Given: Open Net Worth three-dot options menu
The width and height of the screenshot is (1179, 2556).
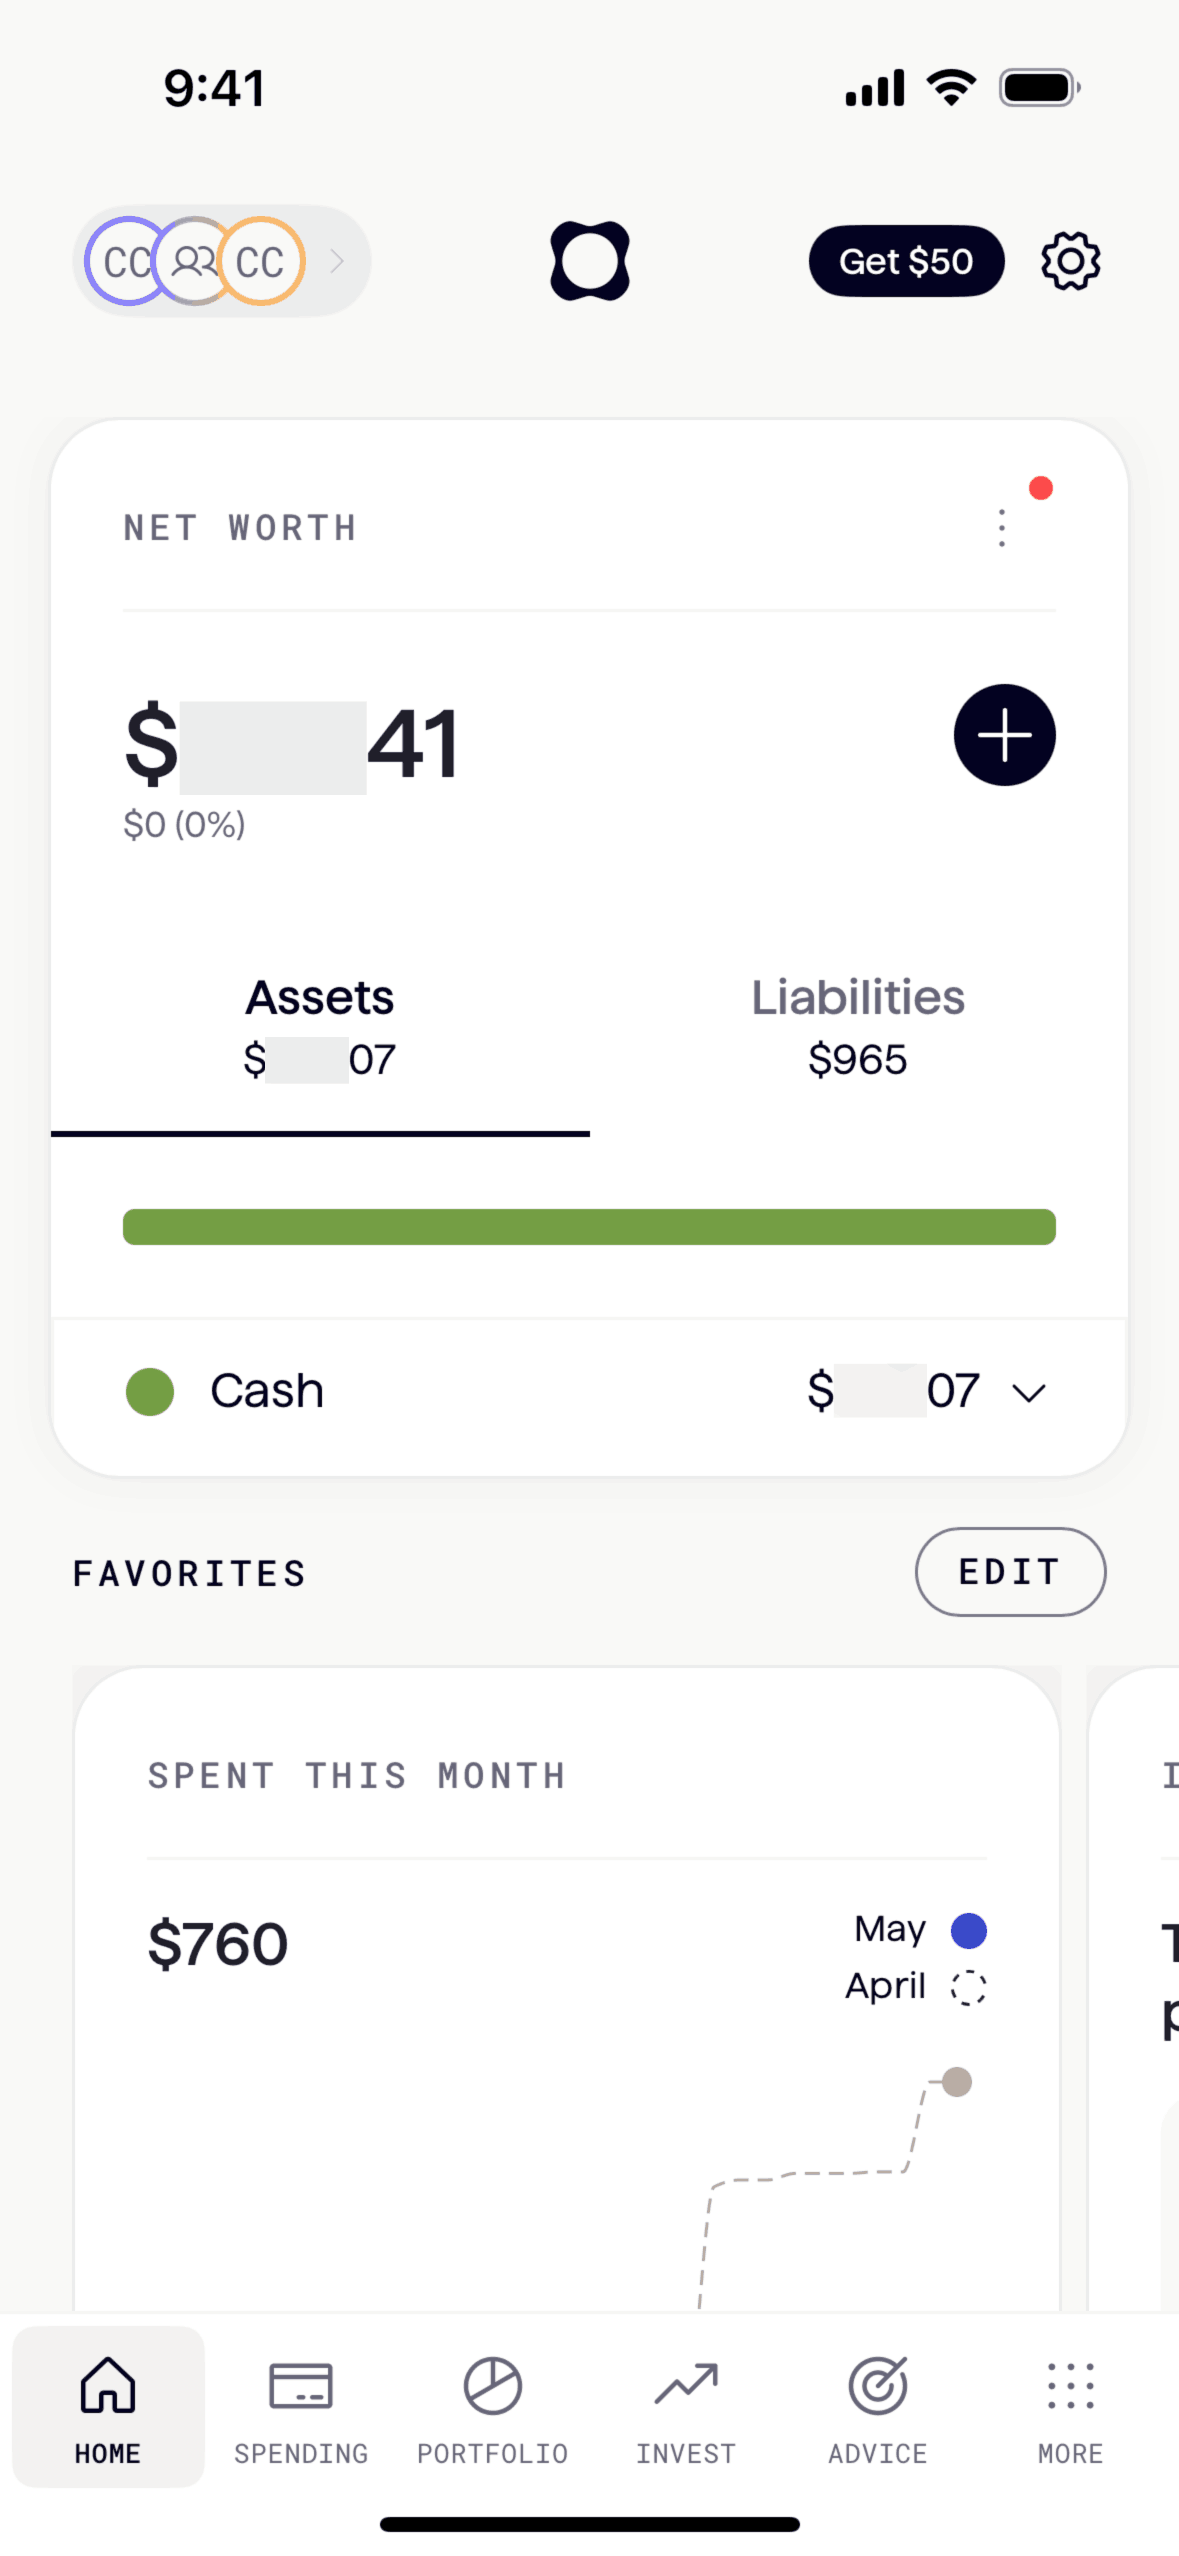Looking at the screenshot, I should coord(1001,528).
